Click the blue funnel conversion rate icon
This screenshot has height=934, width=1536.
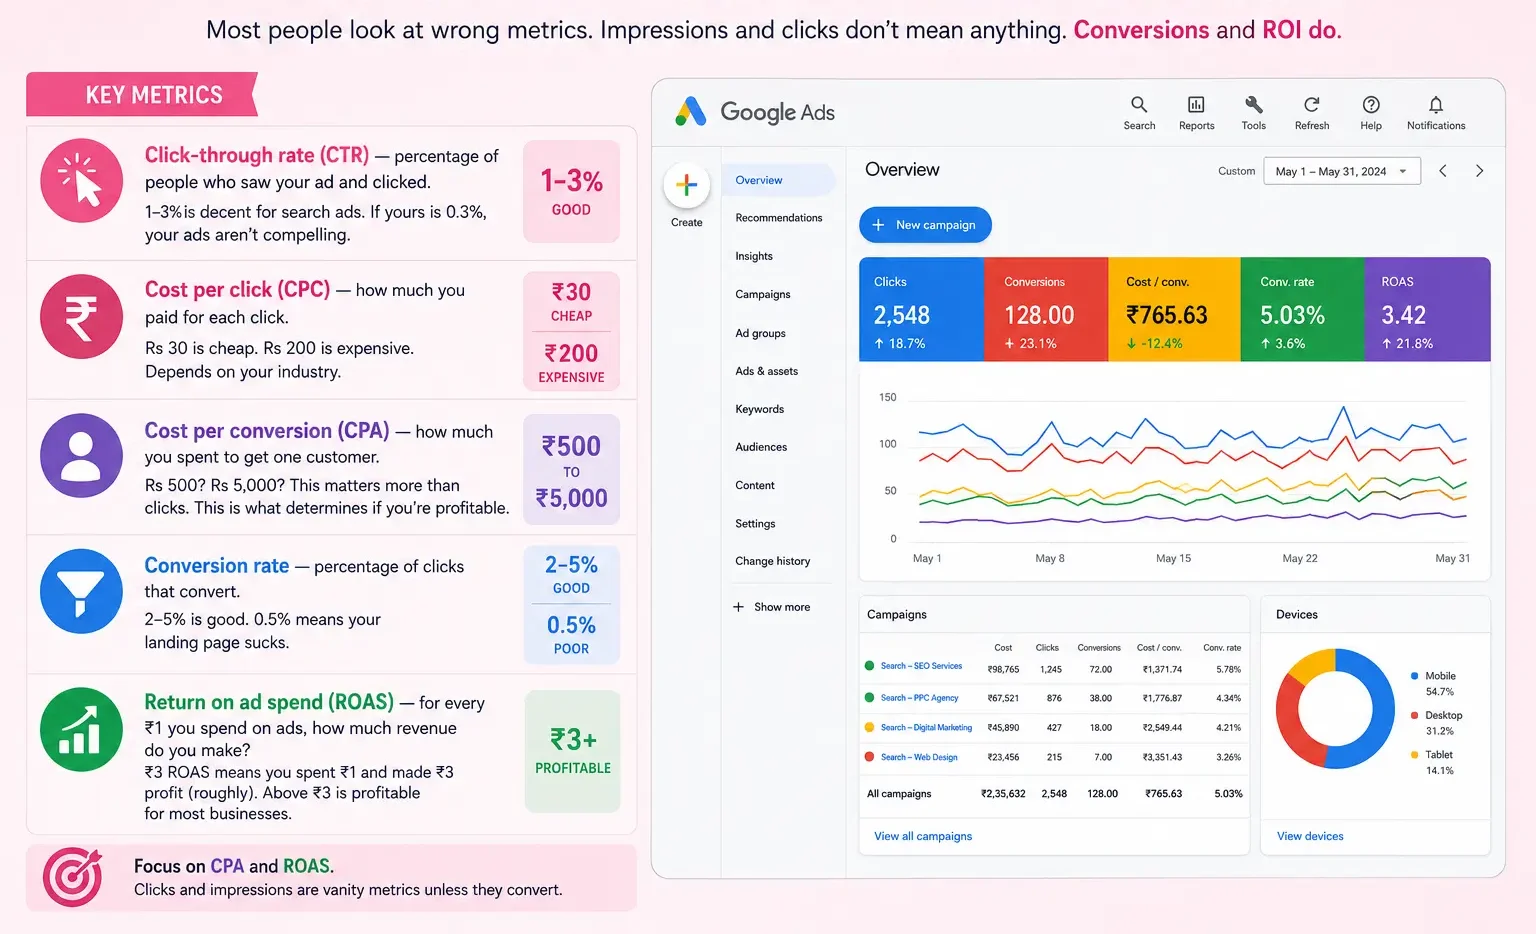pyautogui.click(x=81, y=590)
